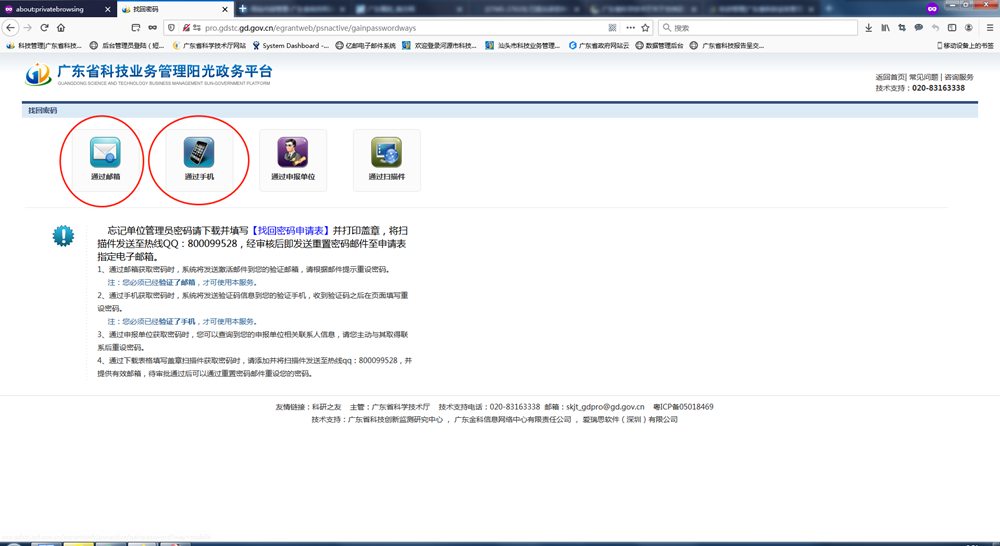Select the 通过手机 phone recovery icon
This screenshot has width=1000, height=546.
[x=199, y=153]
